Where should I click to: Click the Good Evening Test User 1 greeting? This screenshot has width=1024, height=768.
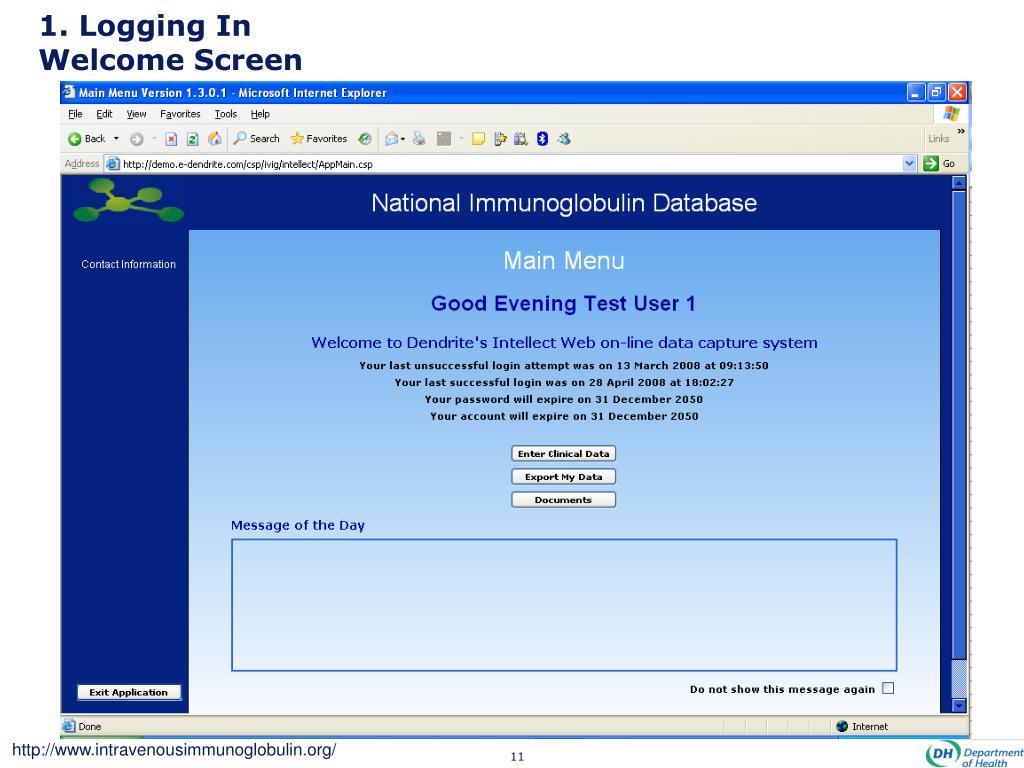(x=563, y=304)
